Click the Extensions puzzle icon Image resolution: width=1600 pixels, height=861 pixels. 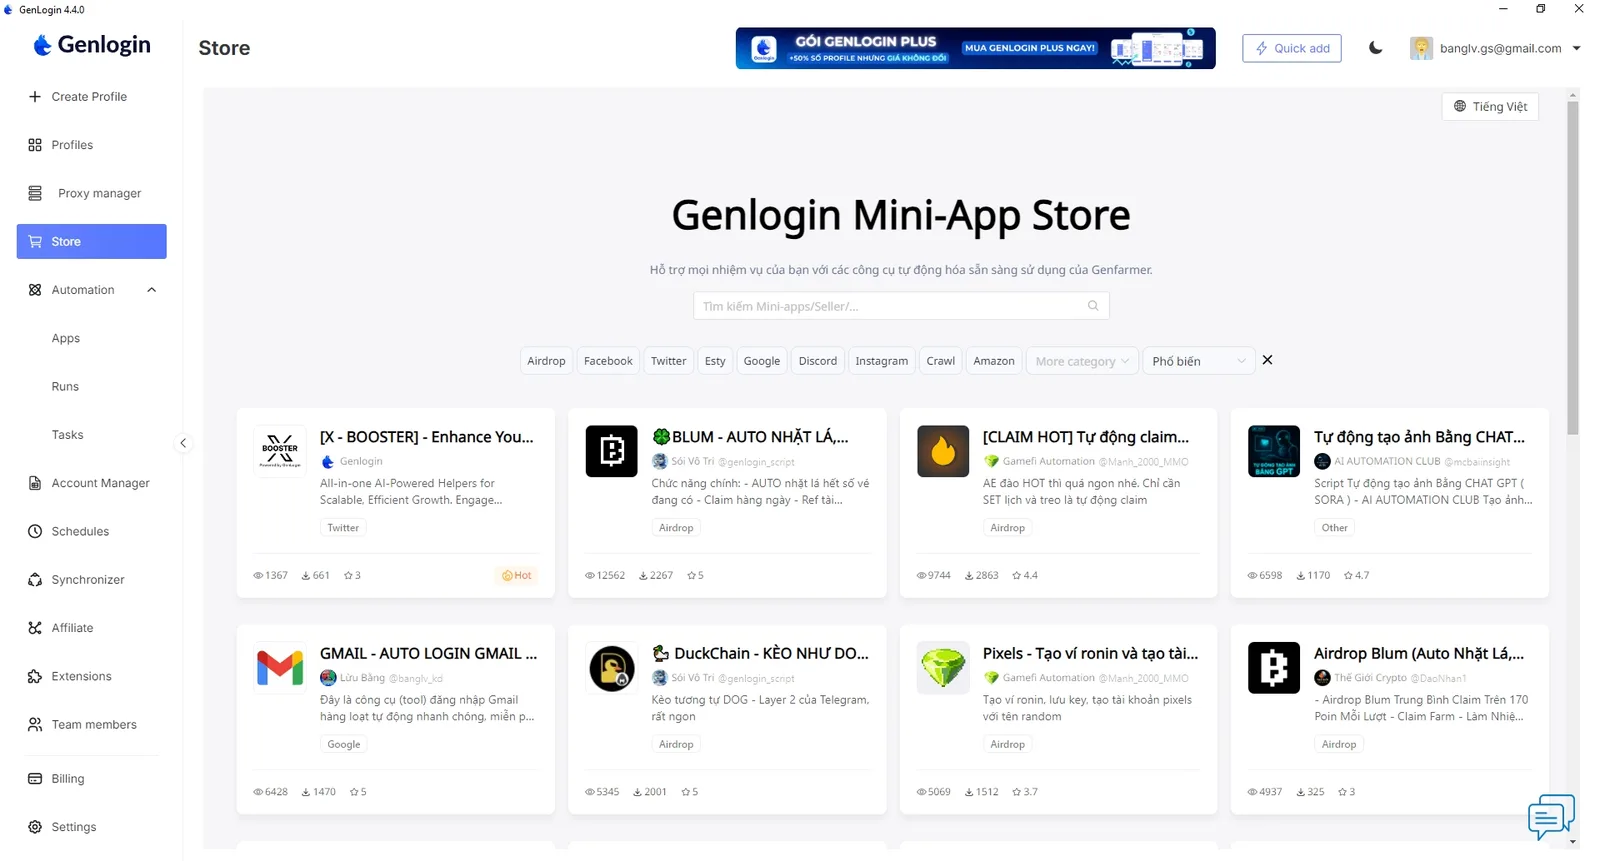click(35, 676)
